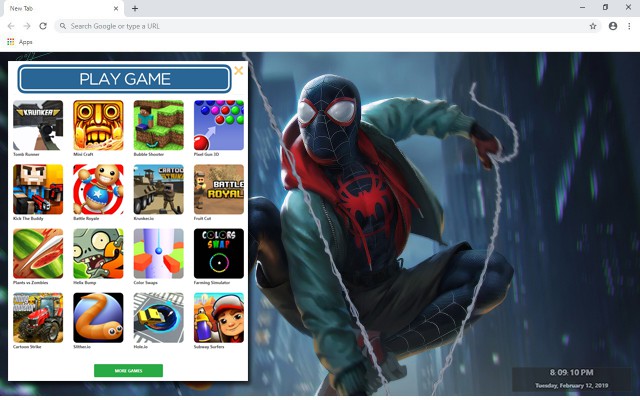Click the 'Hole.io' label
Viewport: 640px width, 400px height.
(x=141, y=347)
